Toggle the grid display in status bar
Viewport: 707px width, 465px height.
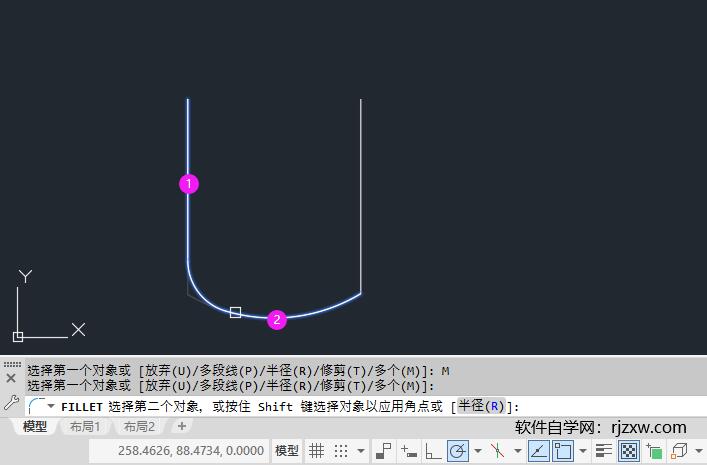(317, 451)
